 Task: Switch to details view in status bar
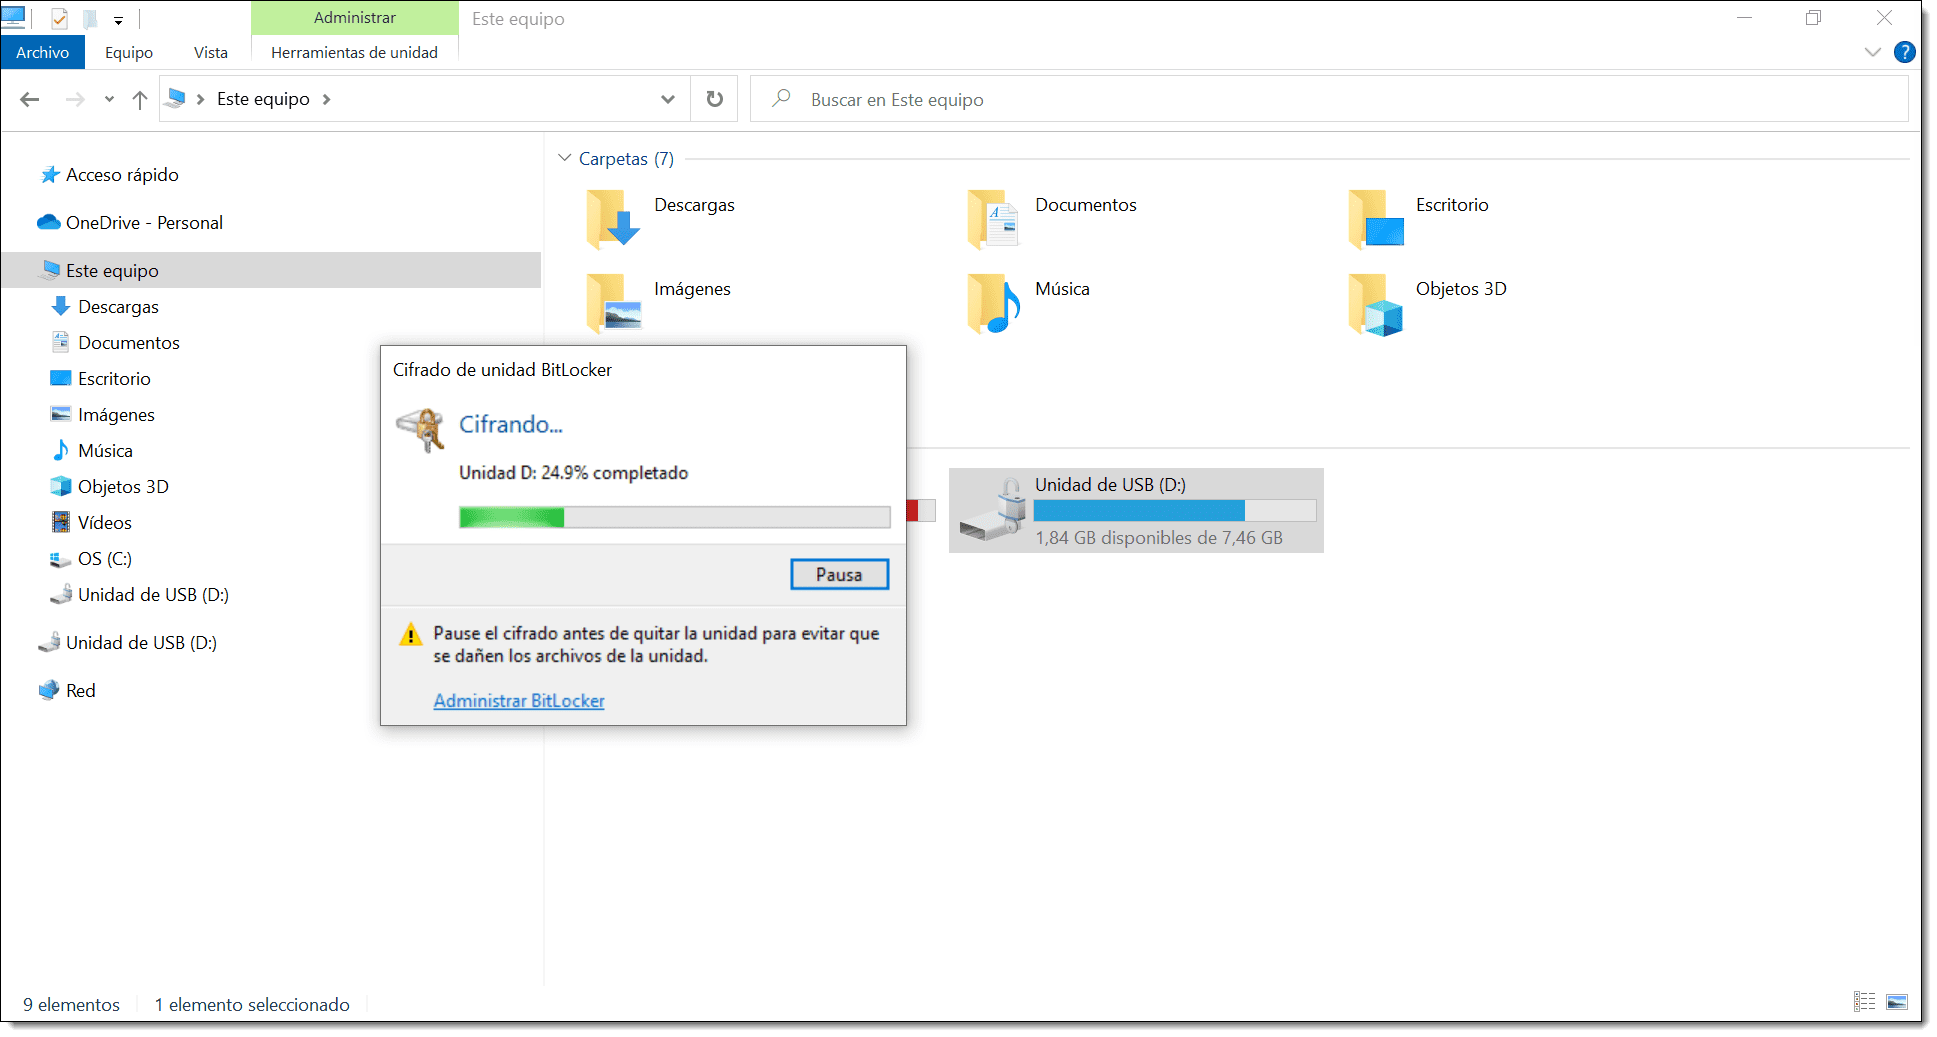pos(1864,1002)
